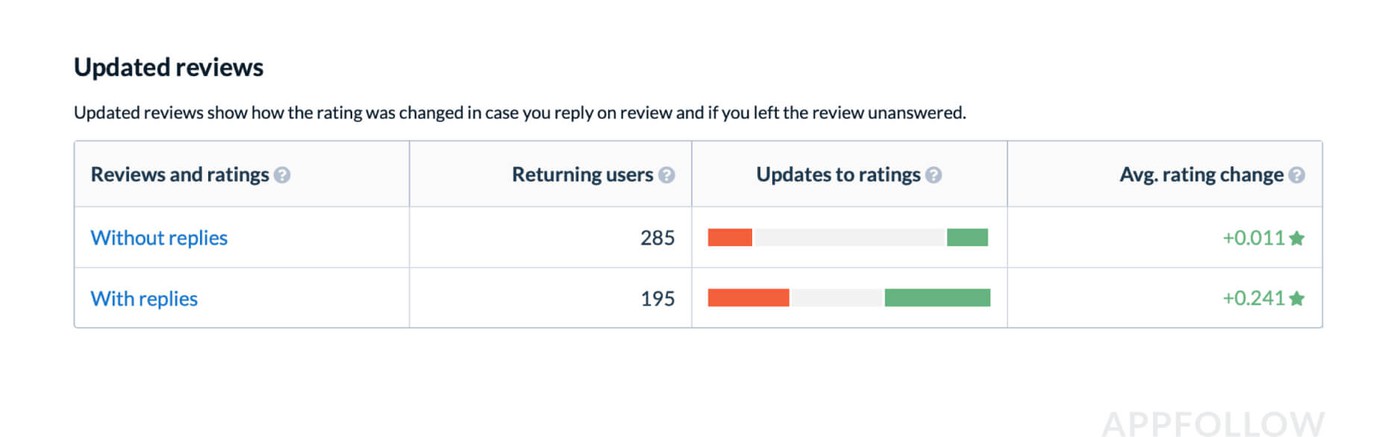Click the Avg. rating change column header
Screen dimensions: 1400x437
pyautogui.click(x=1201, y=175)
